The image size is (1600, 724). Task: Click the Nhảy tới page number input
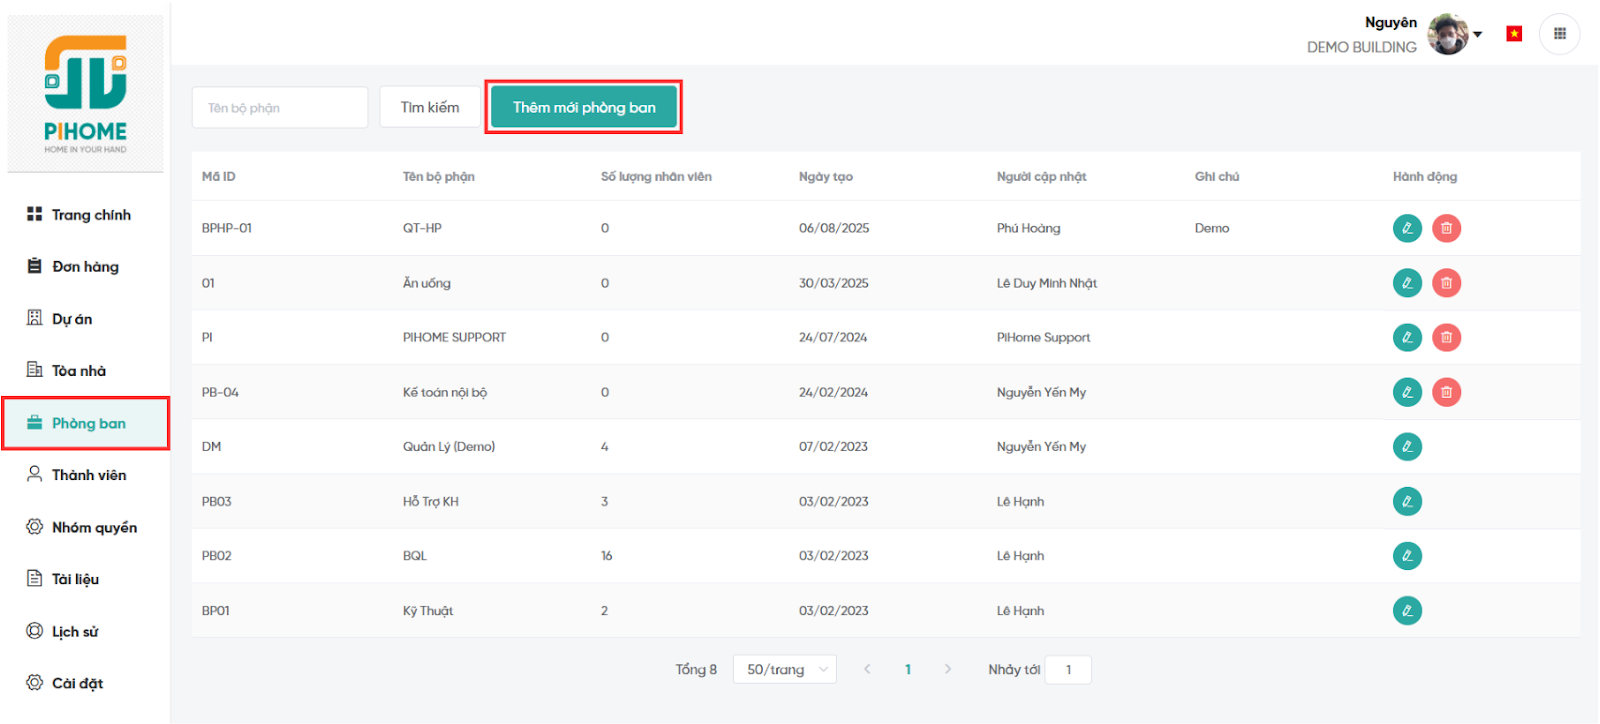[1067, 670]
